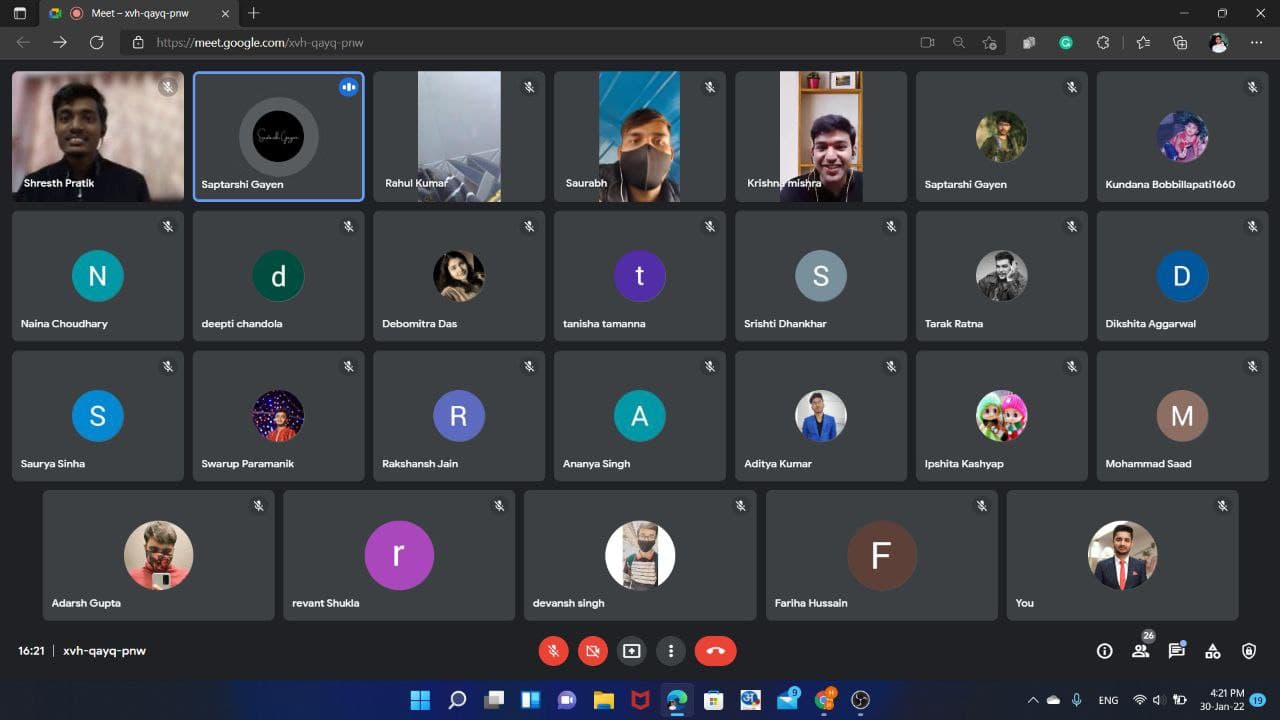
Task: Open the Meet Activities panel
Action: tap(1213, 651)
